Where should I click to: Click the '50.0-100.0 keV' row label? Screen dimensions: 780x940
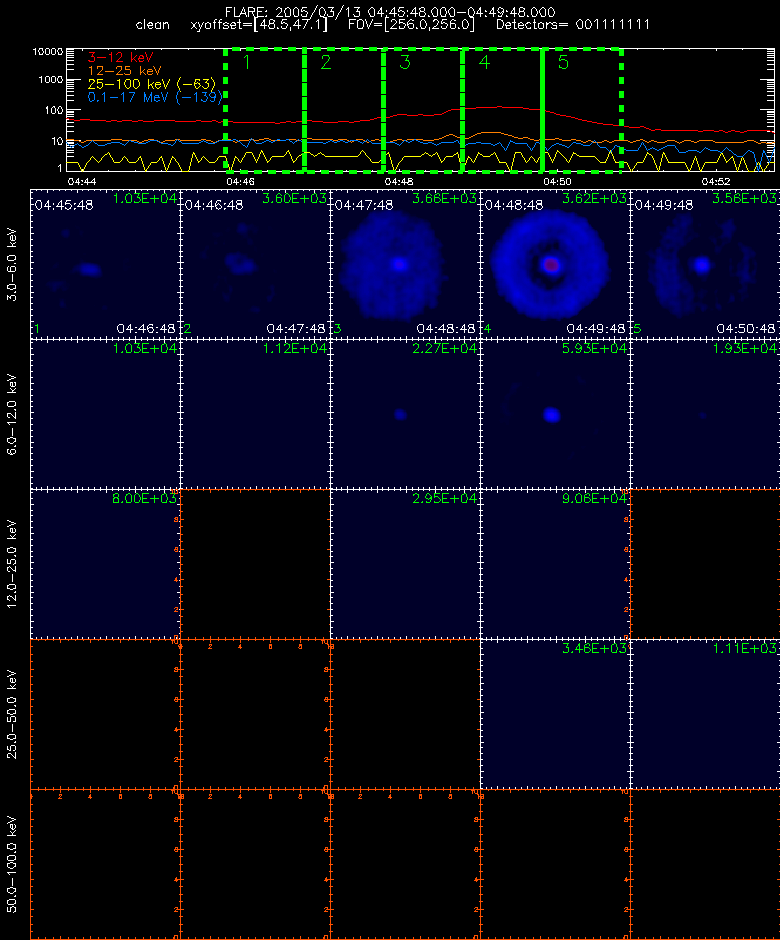pyautogui.click(x=12, y=864)
